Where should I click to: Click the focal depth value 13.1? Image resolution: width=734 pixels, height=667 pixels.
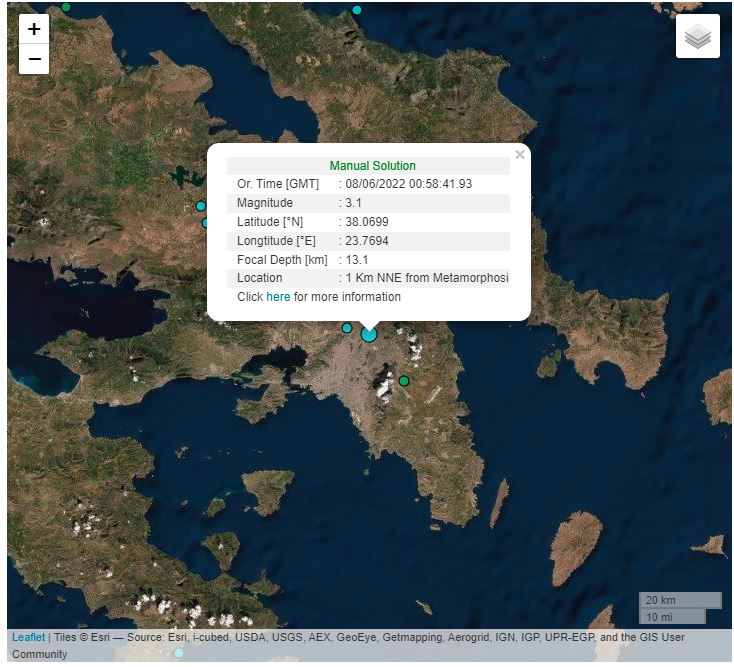coord(357,260)
